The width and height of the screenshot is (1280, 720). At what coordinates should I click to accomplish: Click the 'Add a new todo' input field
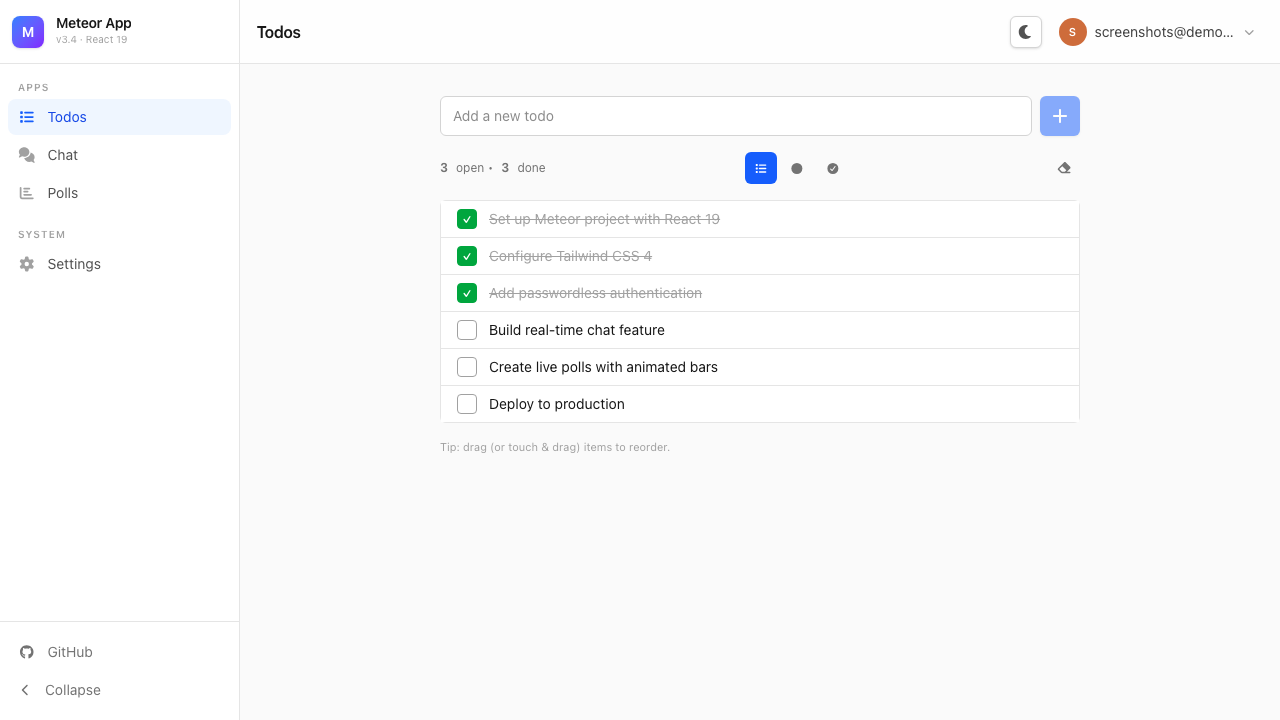(736, 116)
